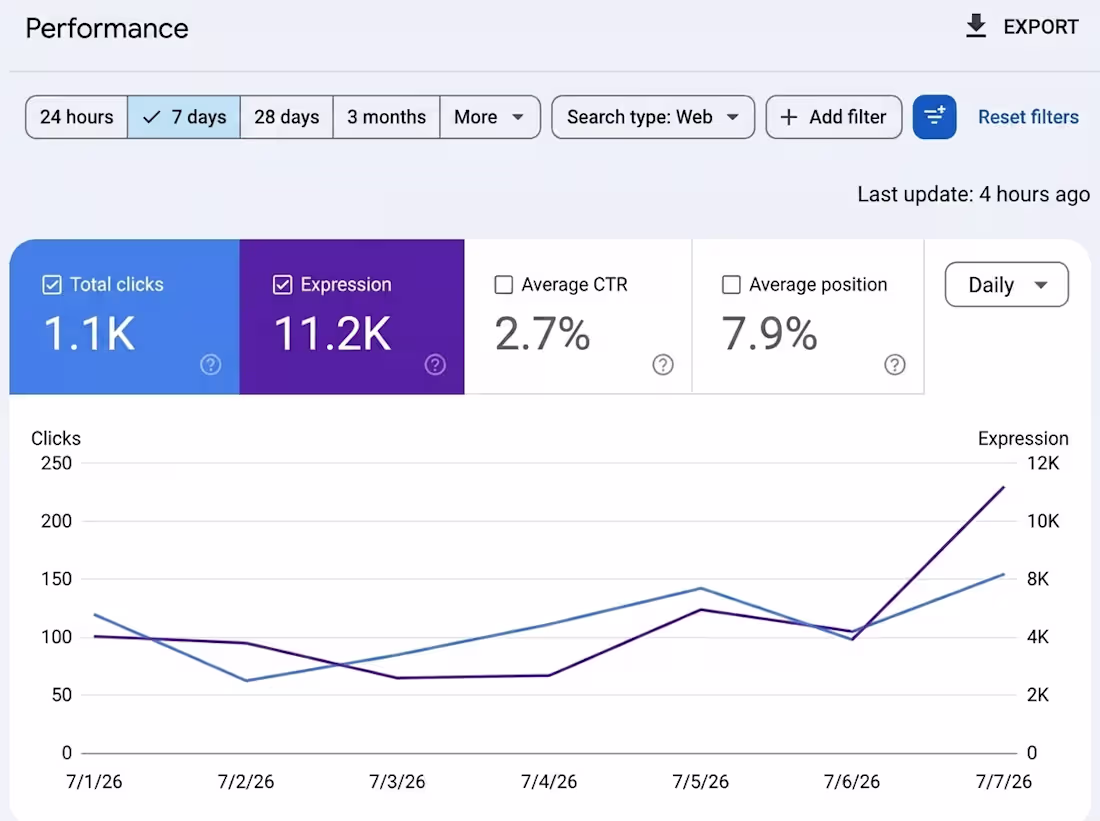Open help icon on Expression card
Screen dimensions: 1100x821
tap(435, 364)
